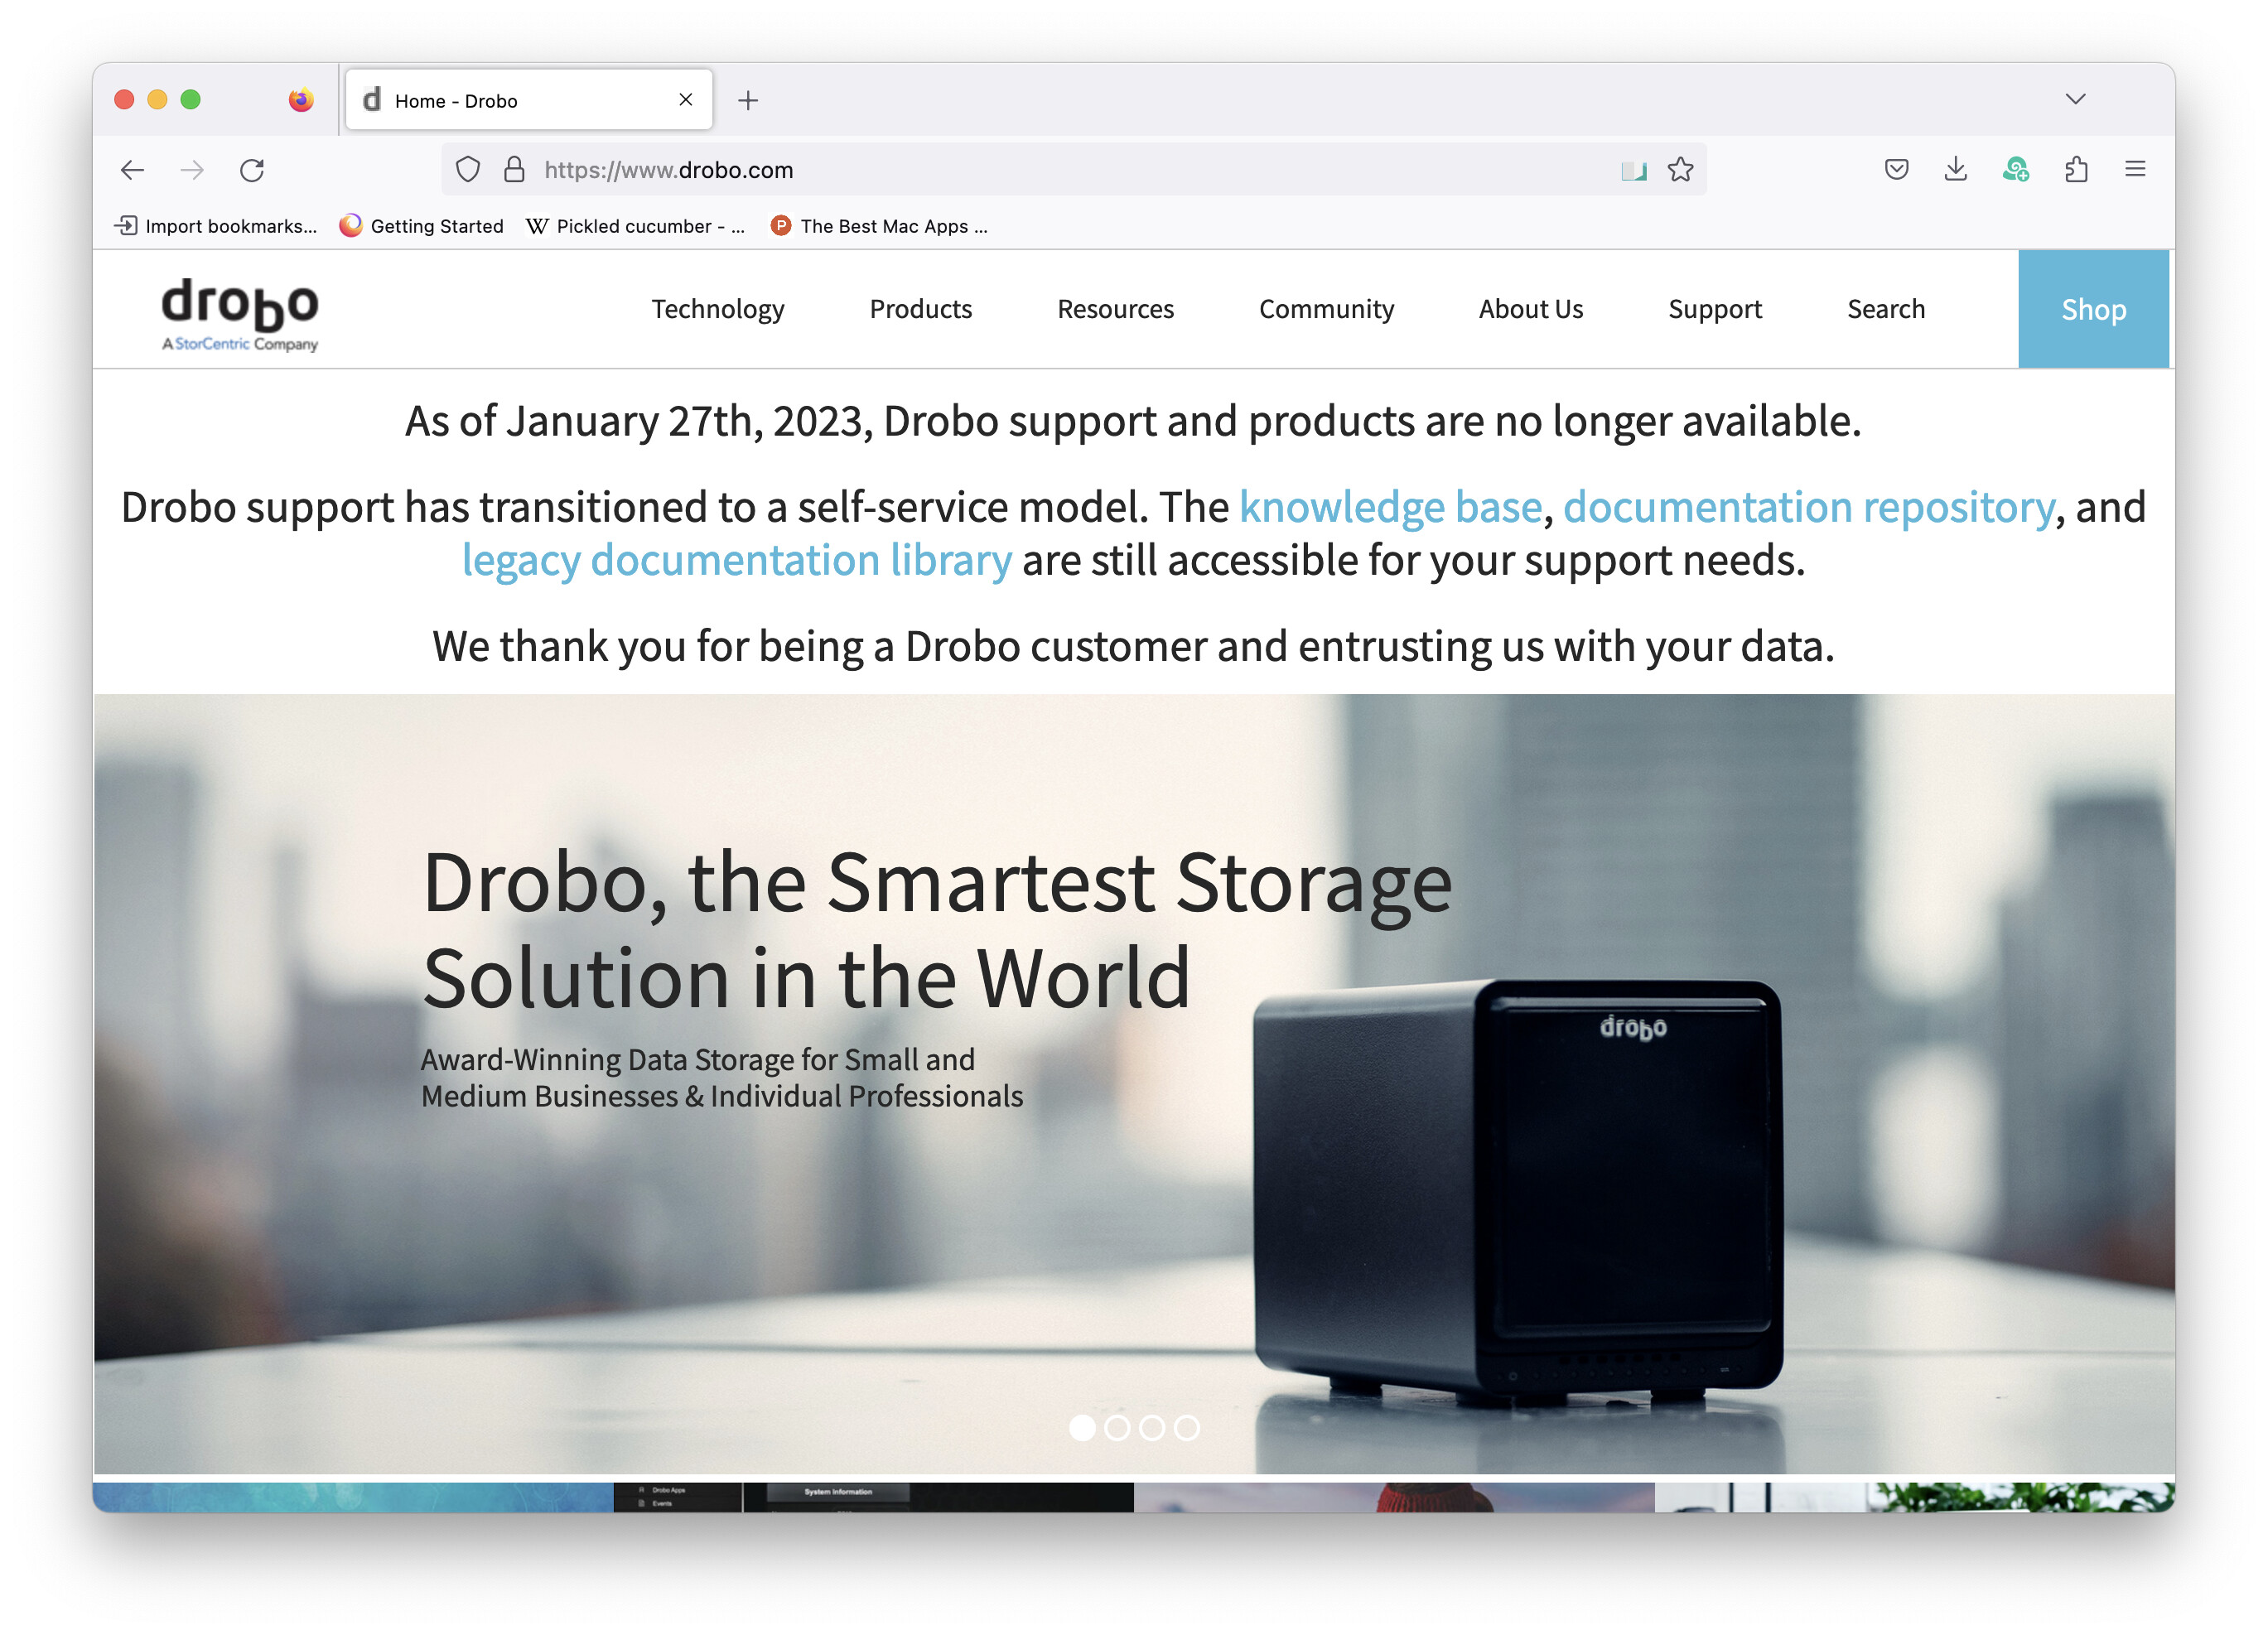Follow the legacy documentation library link

[736, 560]
